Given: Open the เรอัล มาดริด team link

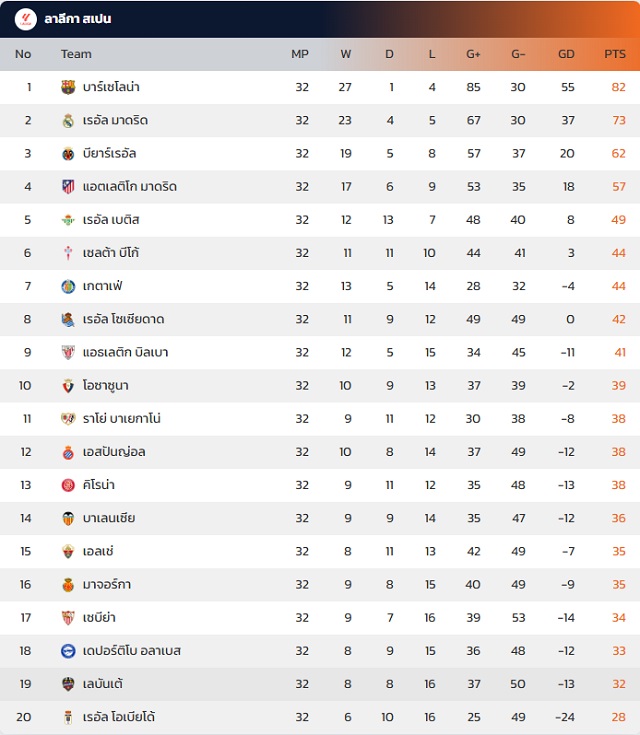Looking at the screenshot, I should click(115, 120).
